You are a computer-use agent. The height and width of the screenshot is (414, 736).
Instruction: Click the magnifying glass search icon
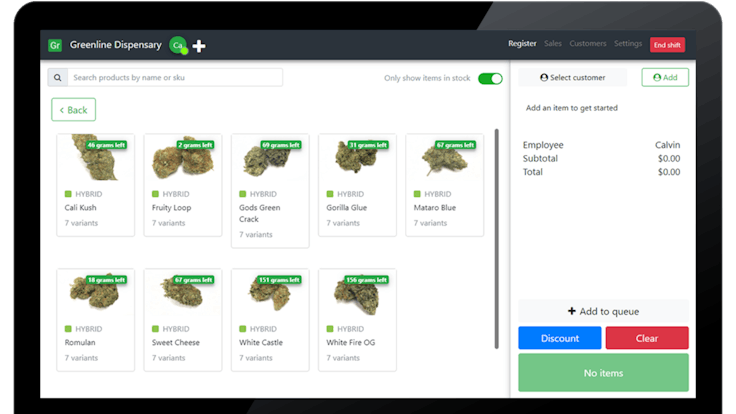coord(58,78)
